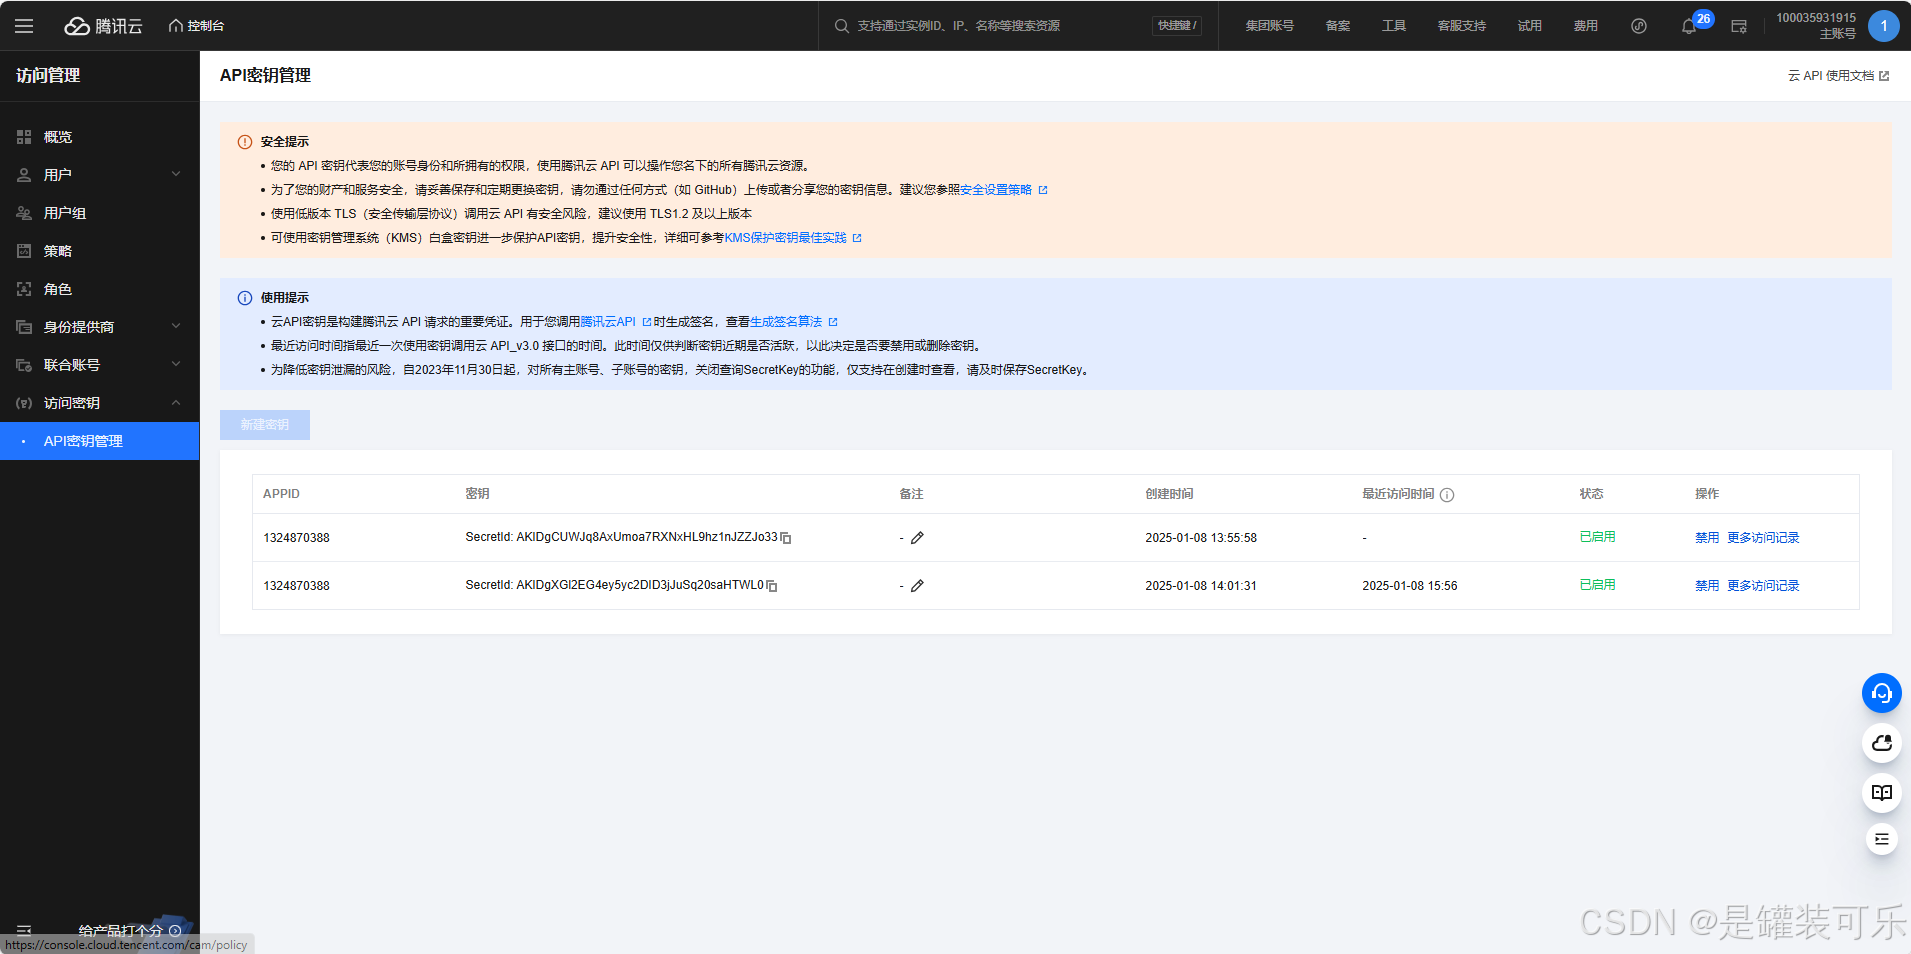Click the 使用提示 info icon
This screenshot has height=954, width=1911.
[x=245, y=298]
